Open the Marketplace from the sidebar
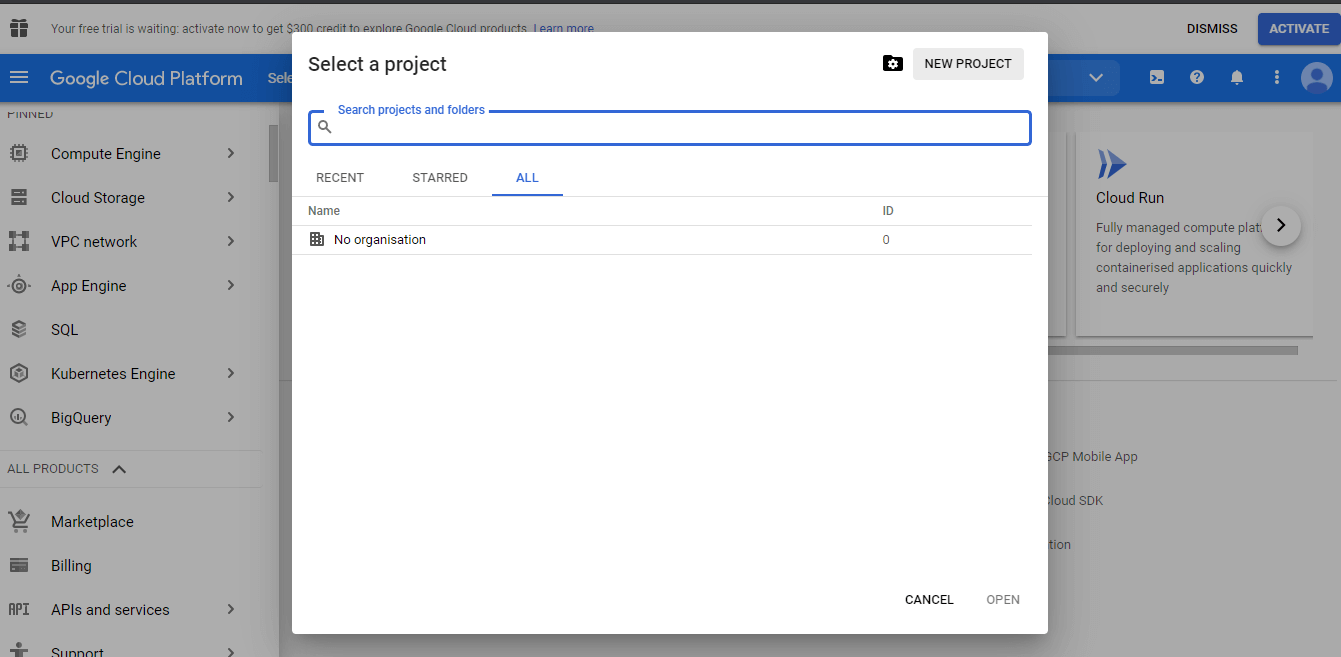The height and width of the screenshot is (657, 1341). tap(92, 521)
